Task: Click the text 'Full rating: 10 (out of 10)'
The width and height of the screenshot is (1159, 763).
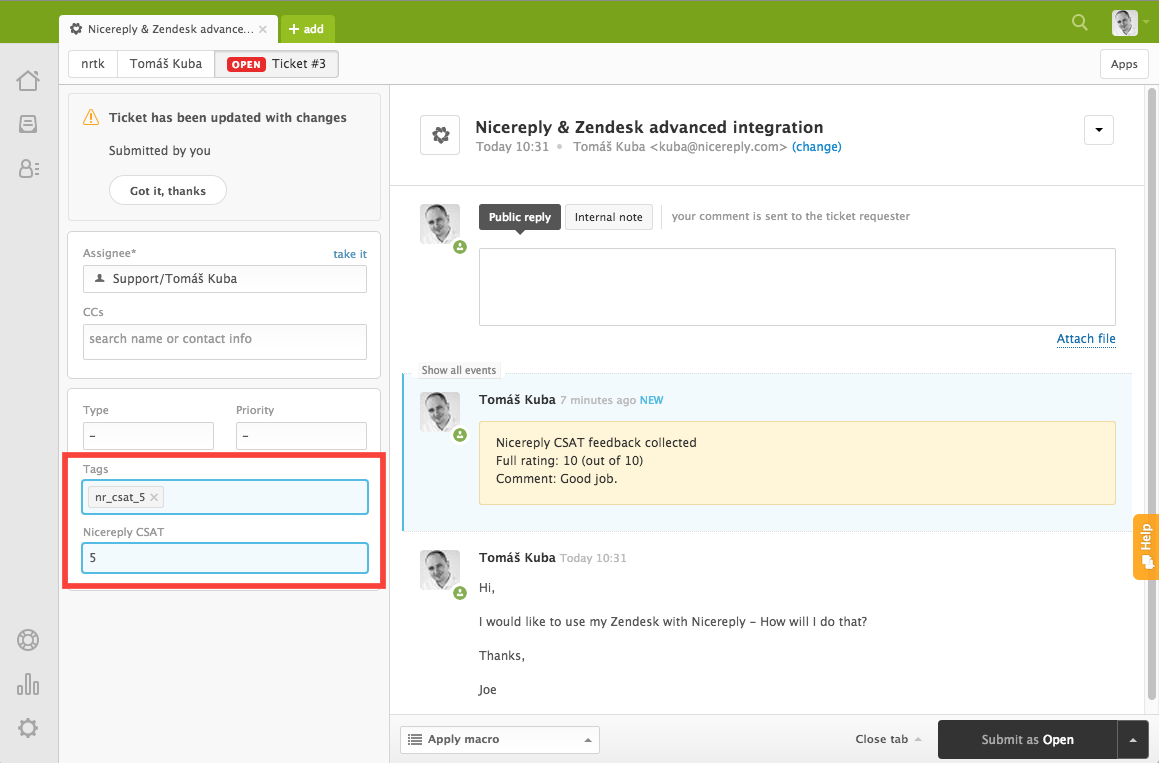Action: point(569,461)
